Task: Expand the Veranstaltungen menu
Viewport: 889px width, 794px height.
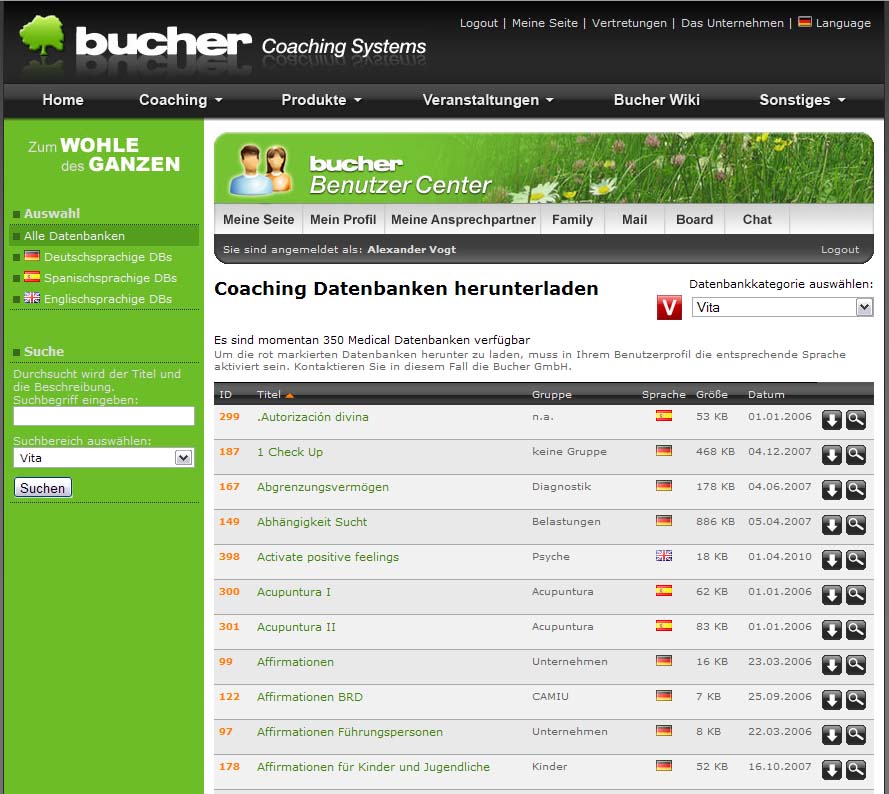Action: coord(488,100)
